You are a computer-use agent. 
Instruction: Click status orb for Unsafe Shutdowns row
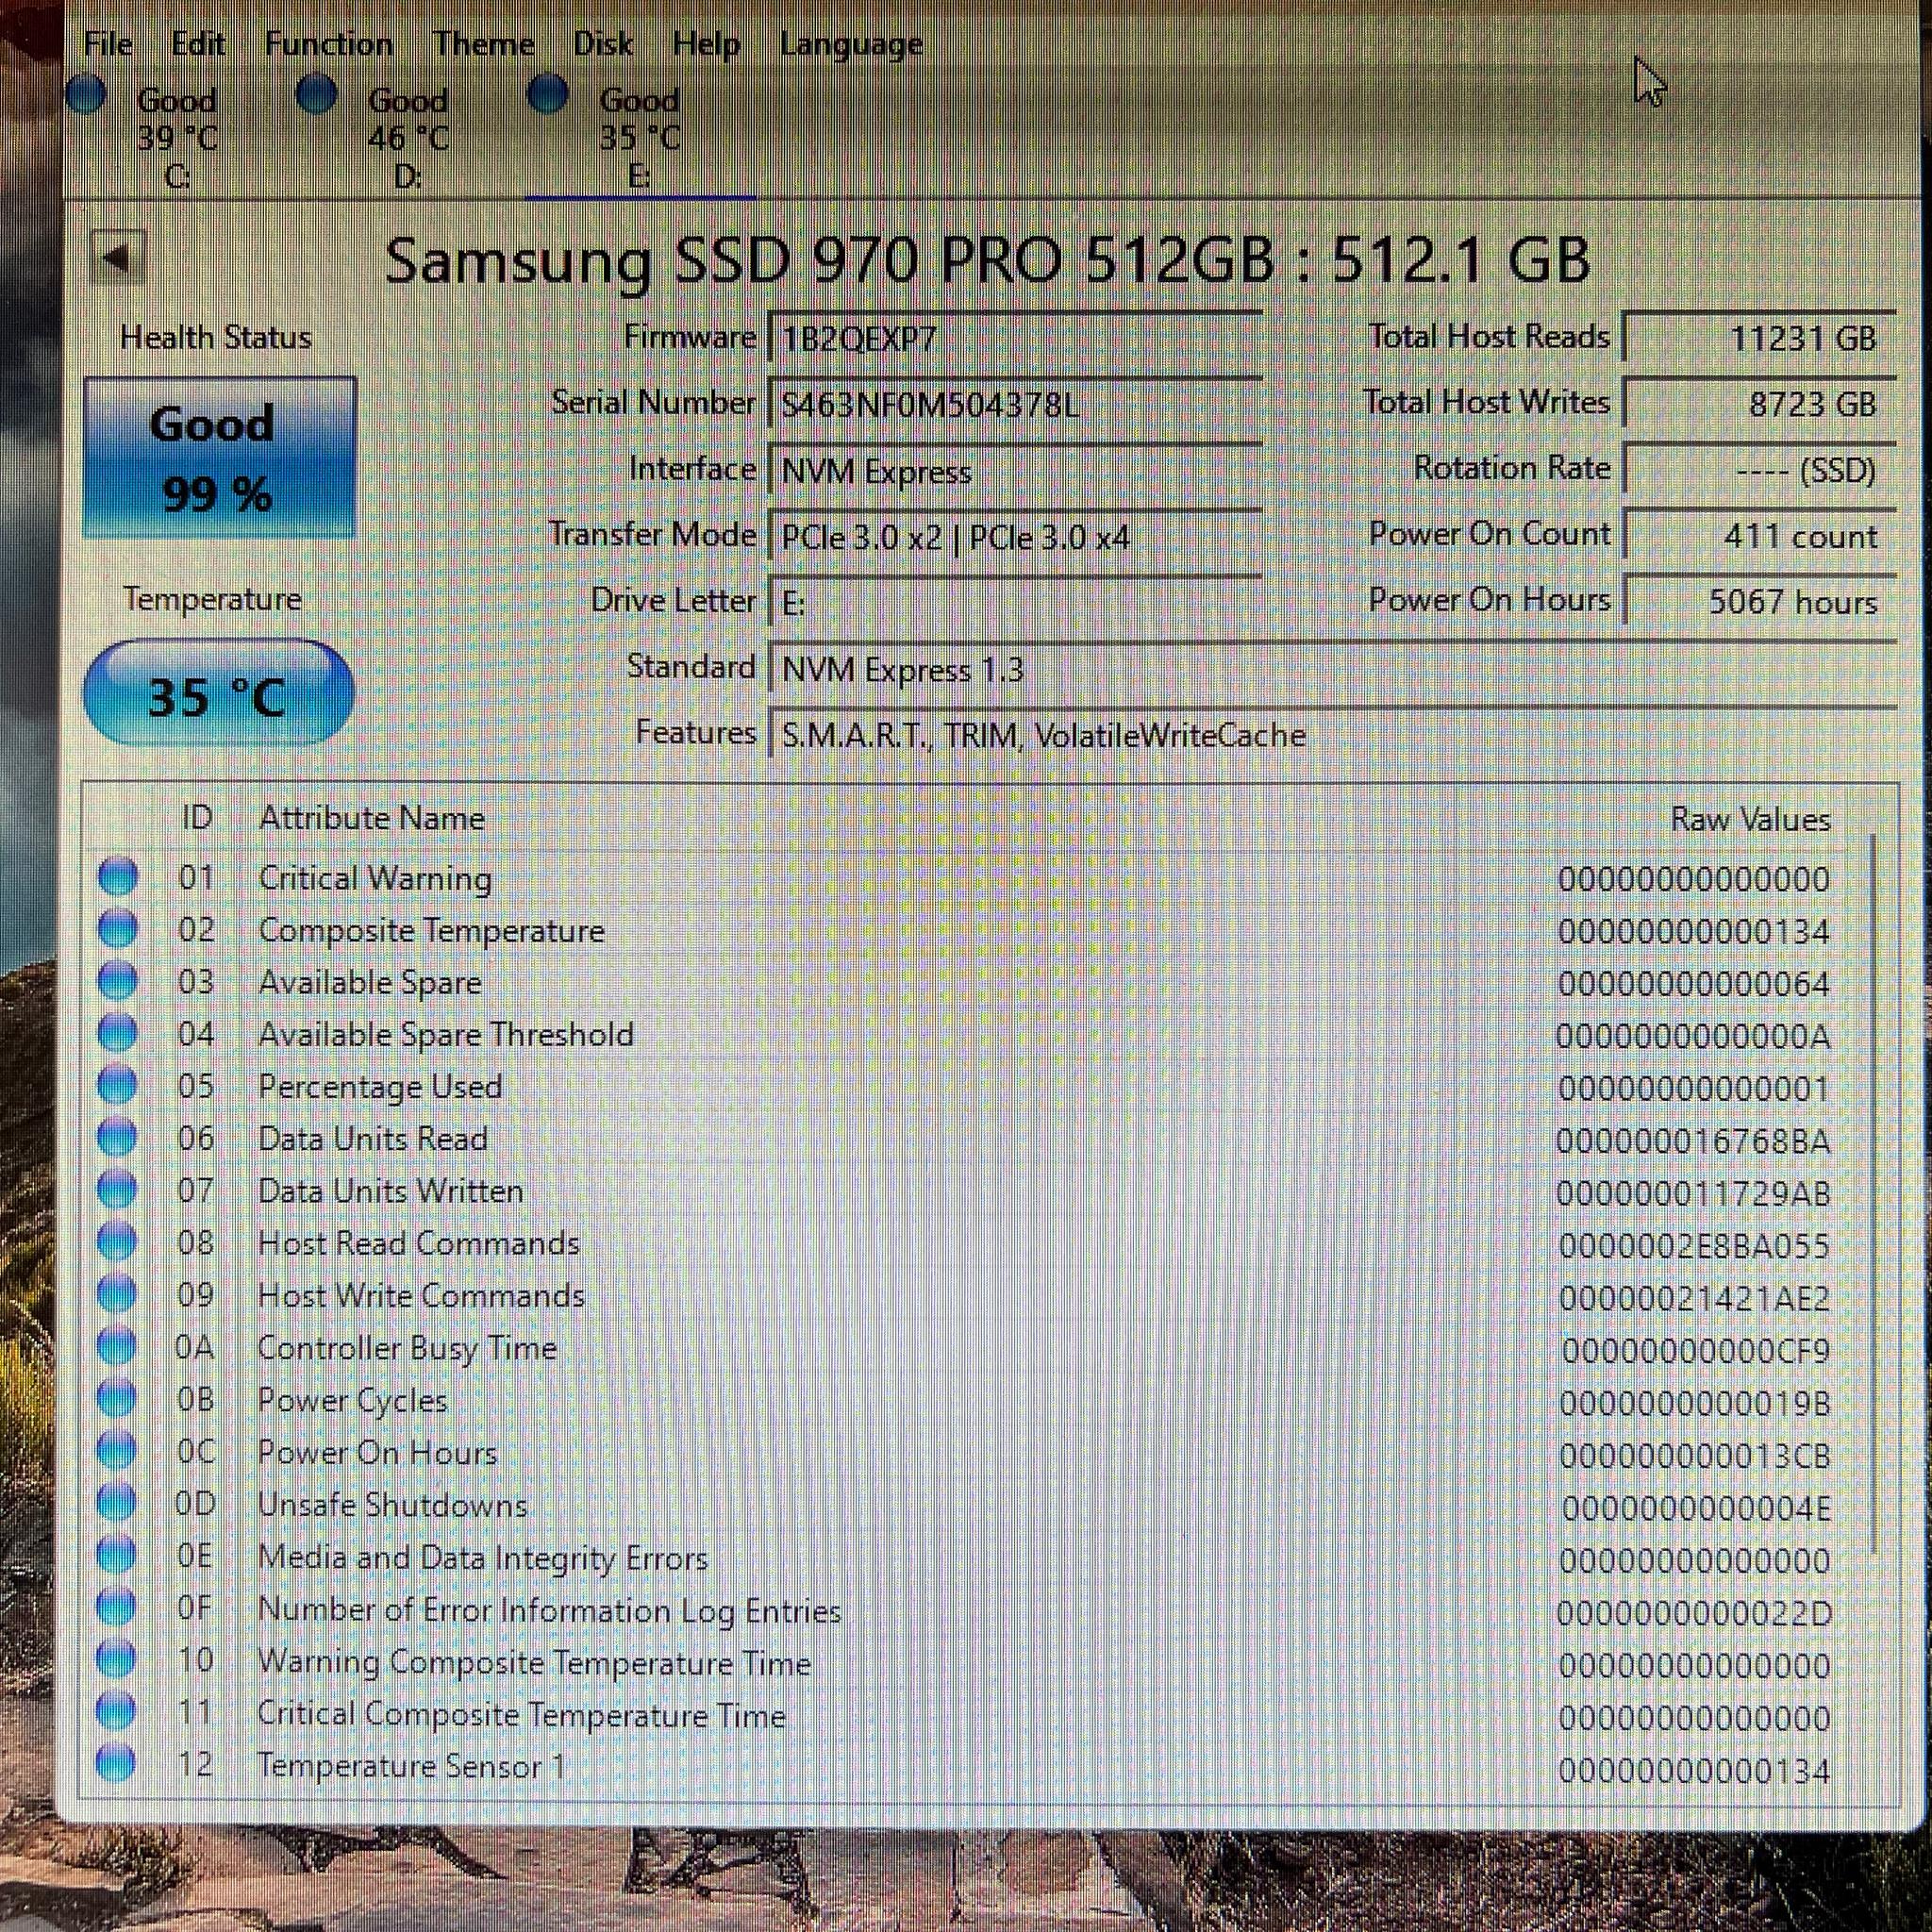click(117, 1503)
